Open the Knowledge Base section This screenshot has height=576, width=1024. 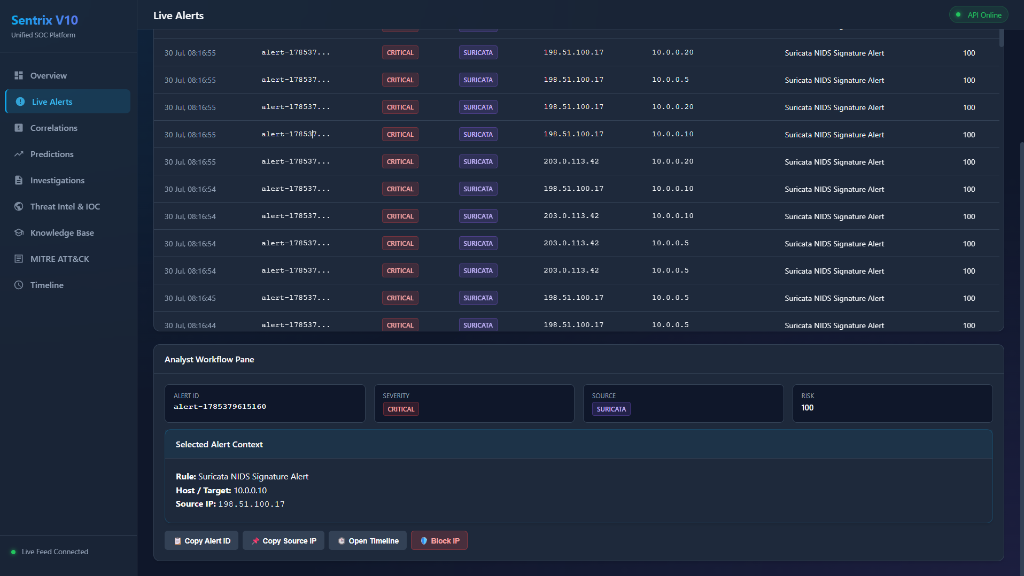click(67, 232)
